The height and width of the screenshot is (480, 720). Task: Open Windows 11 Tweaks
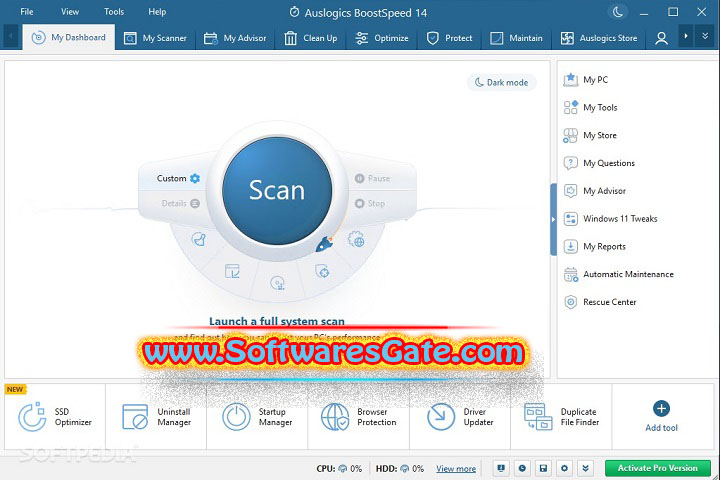pos(610,219)
